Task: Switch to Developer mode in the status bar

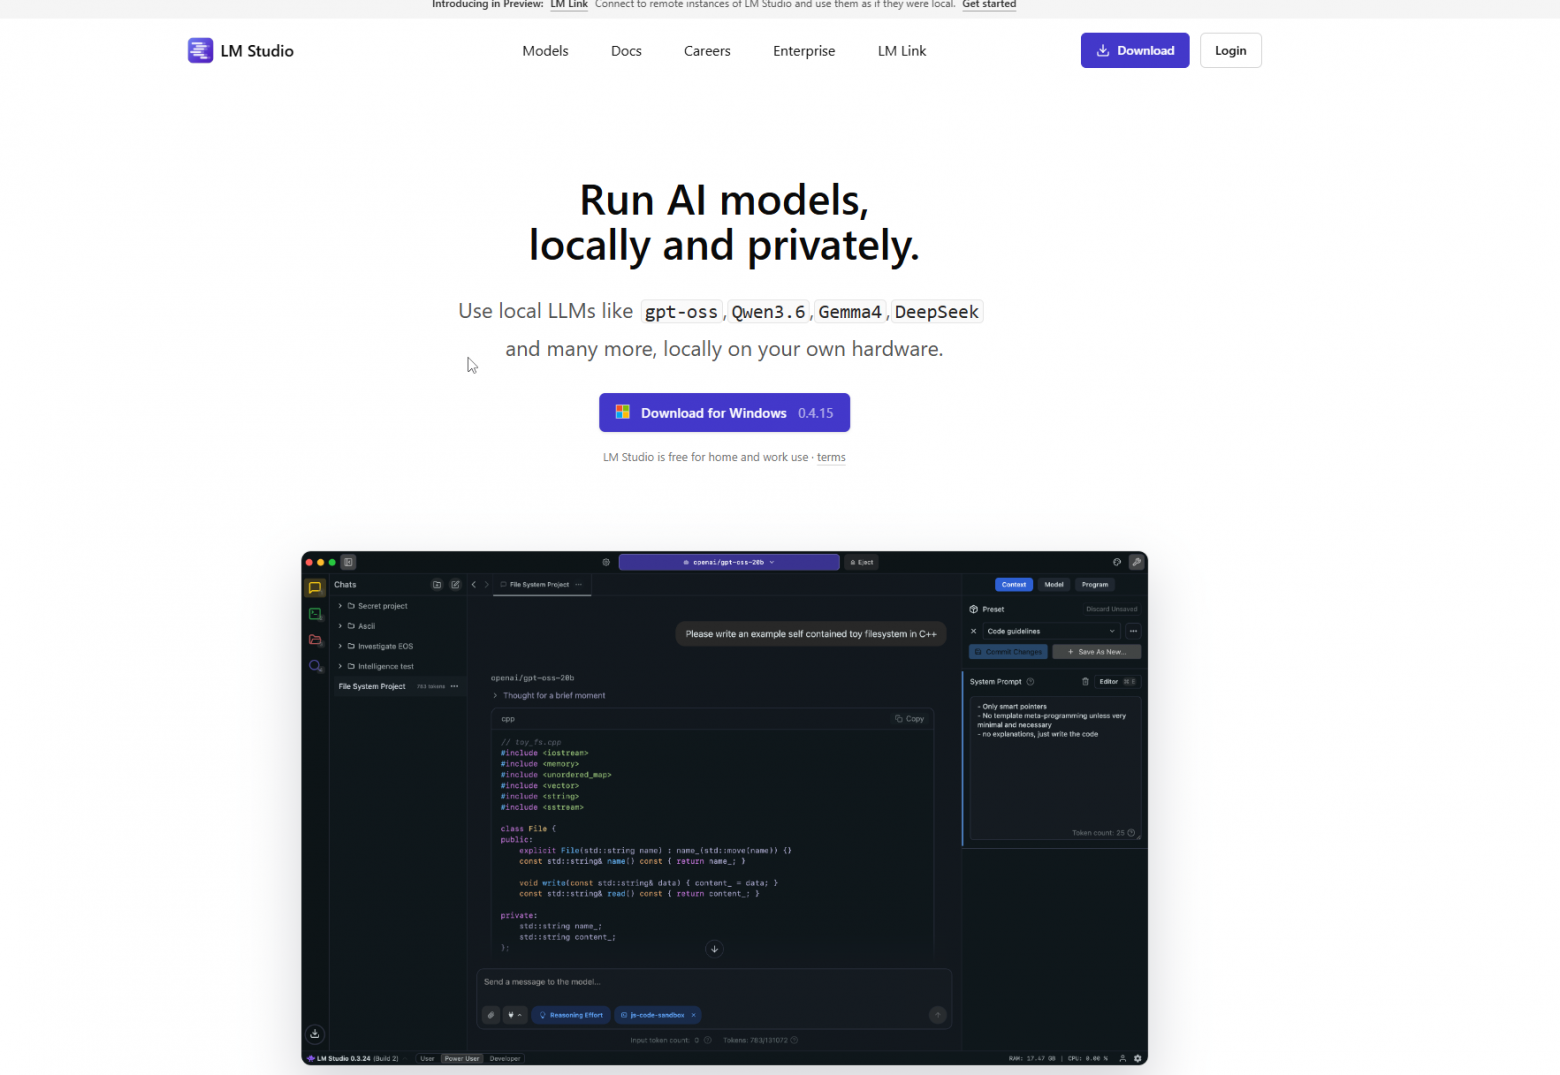Action: 505,1058
